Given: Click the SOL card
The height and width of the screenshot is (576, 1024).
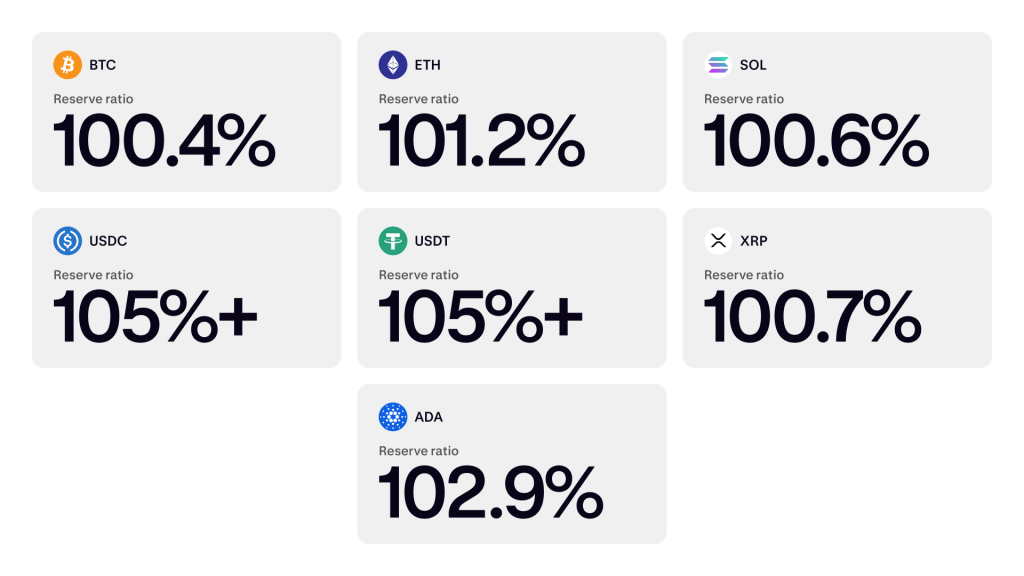Looking at the screenshot, I should pos(837,112).
